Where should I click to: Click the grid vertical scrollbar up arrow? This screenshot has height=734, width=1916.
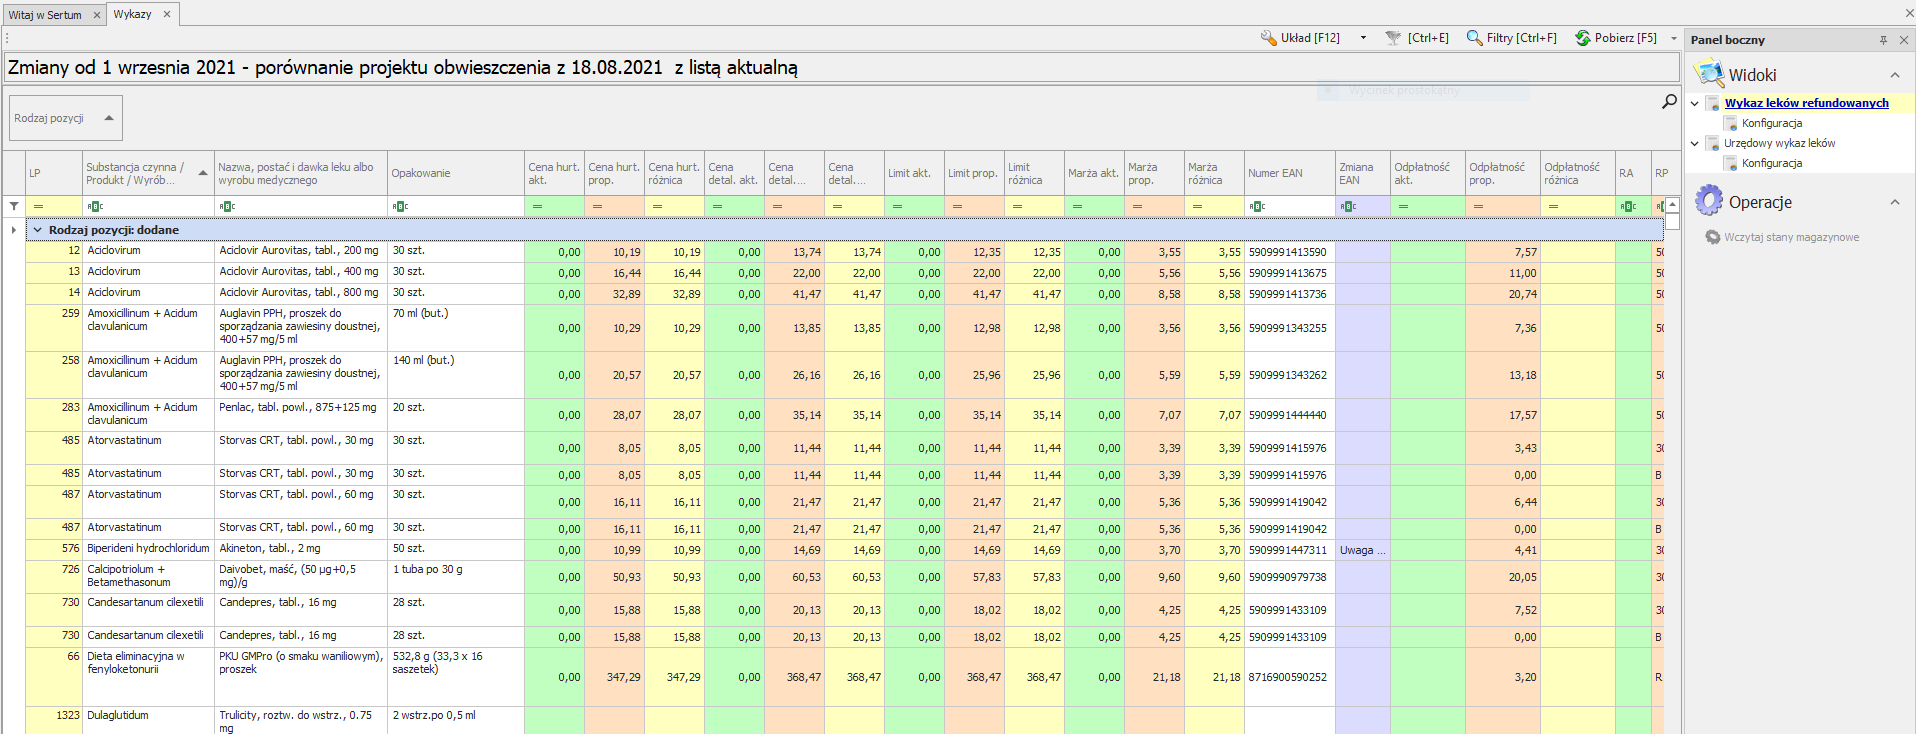point(1672,205)
